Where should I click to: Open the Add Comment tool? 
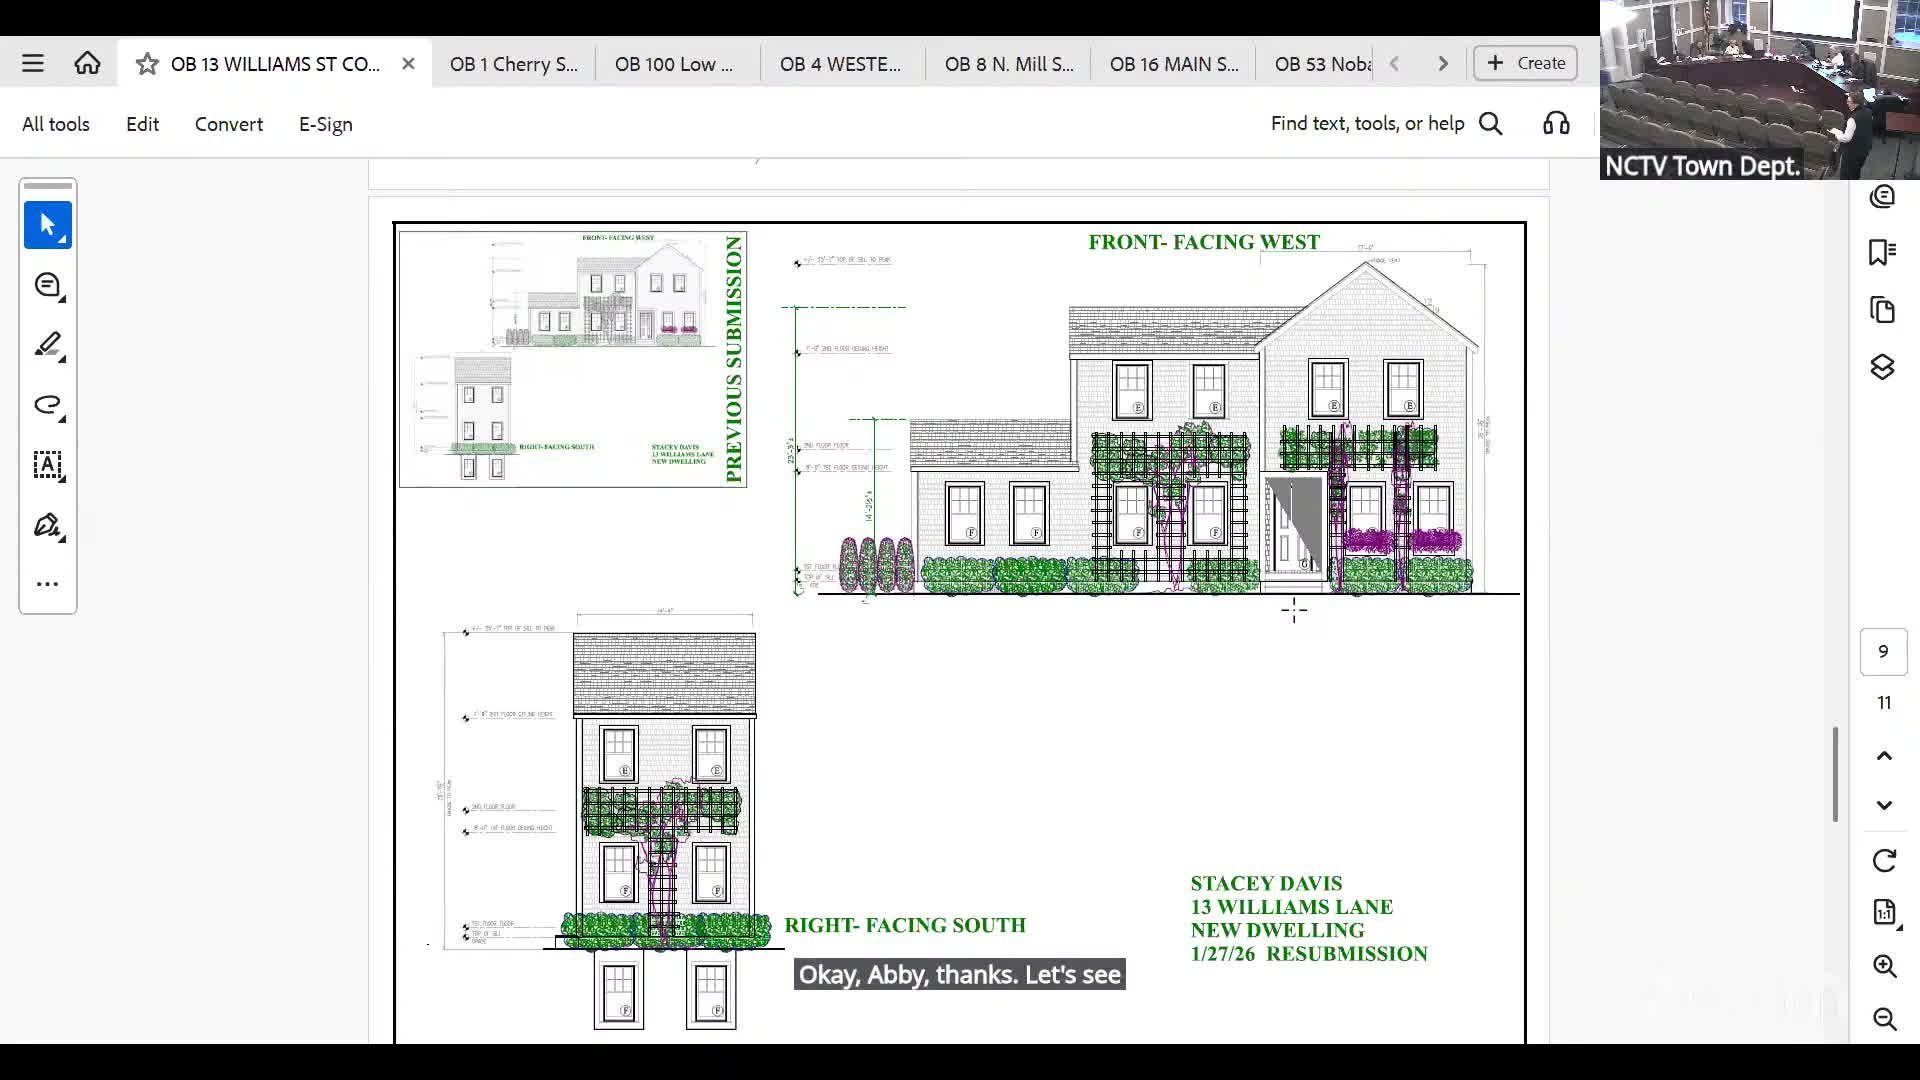pyautogui.click(x=47, y=285)
